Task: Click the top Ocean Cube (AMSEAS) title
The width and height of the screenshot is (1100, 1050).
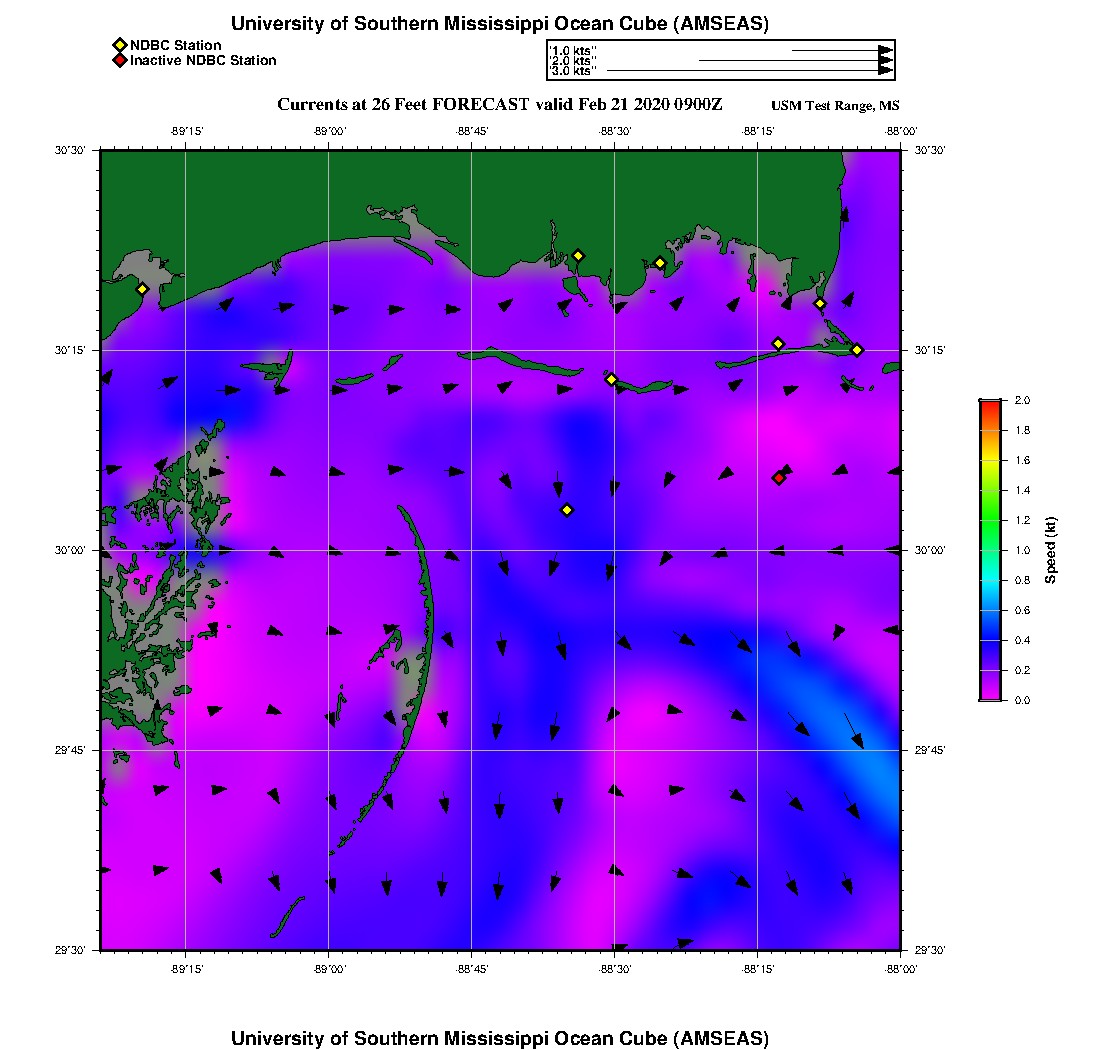Action: tap(499, 23)
